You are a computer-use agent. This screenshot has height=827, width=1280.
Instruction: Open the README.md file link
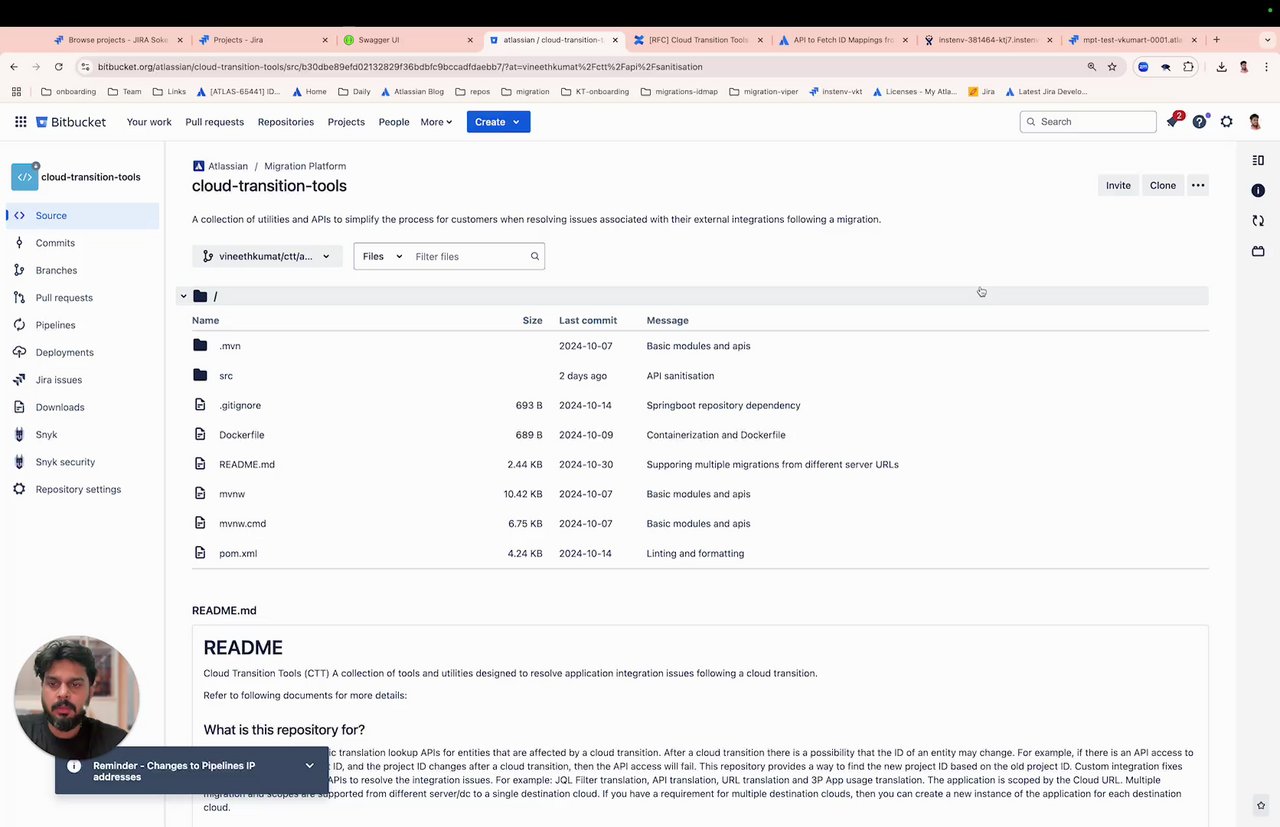click(247, 465)
